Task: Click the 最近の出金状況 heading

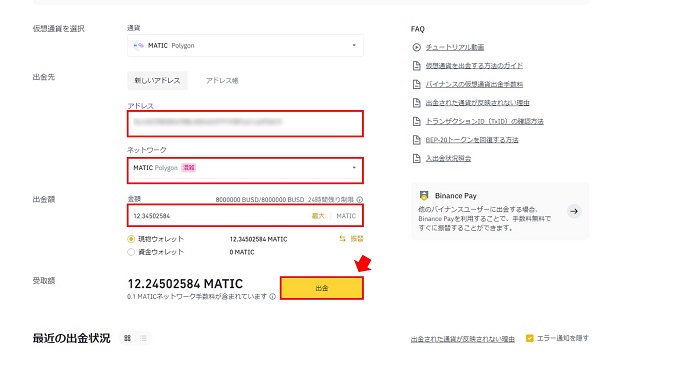Action: pyautogui.click(x=72, y=338)
